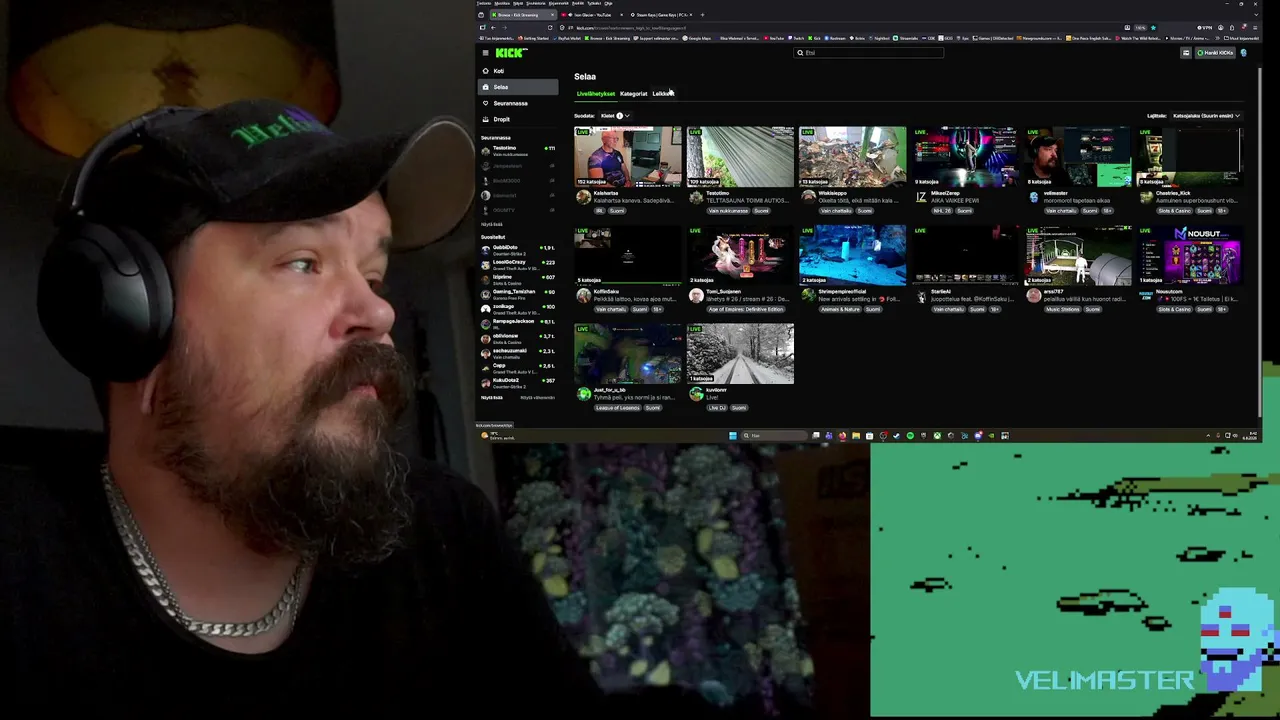Click the IRL tag under Kalahartsa
The image size is (1280, 720).
pos(600,211)
